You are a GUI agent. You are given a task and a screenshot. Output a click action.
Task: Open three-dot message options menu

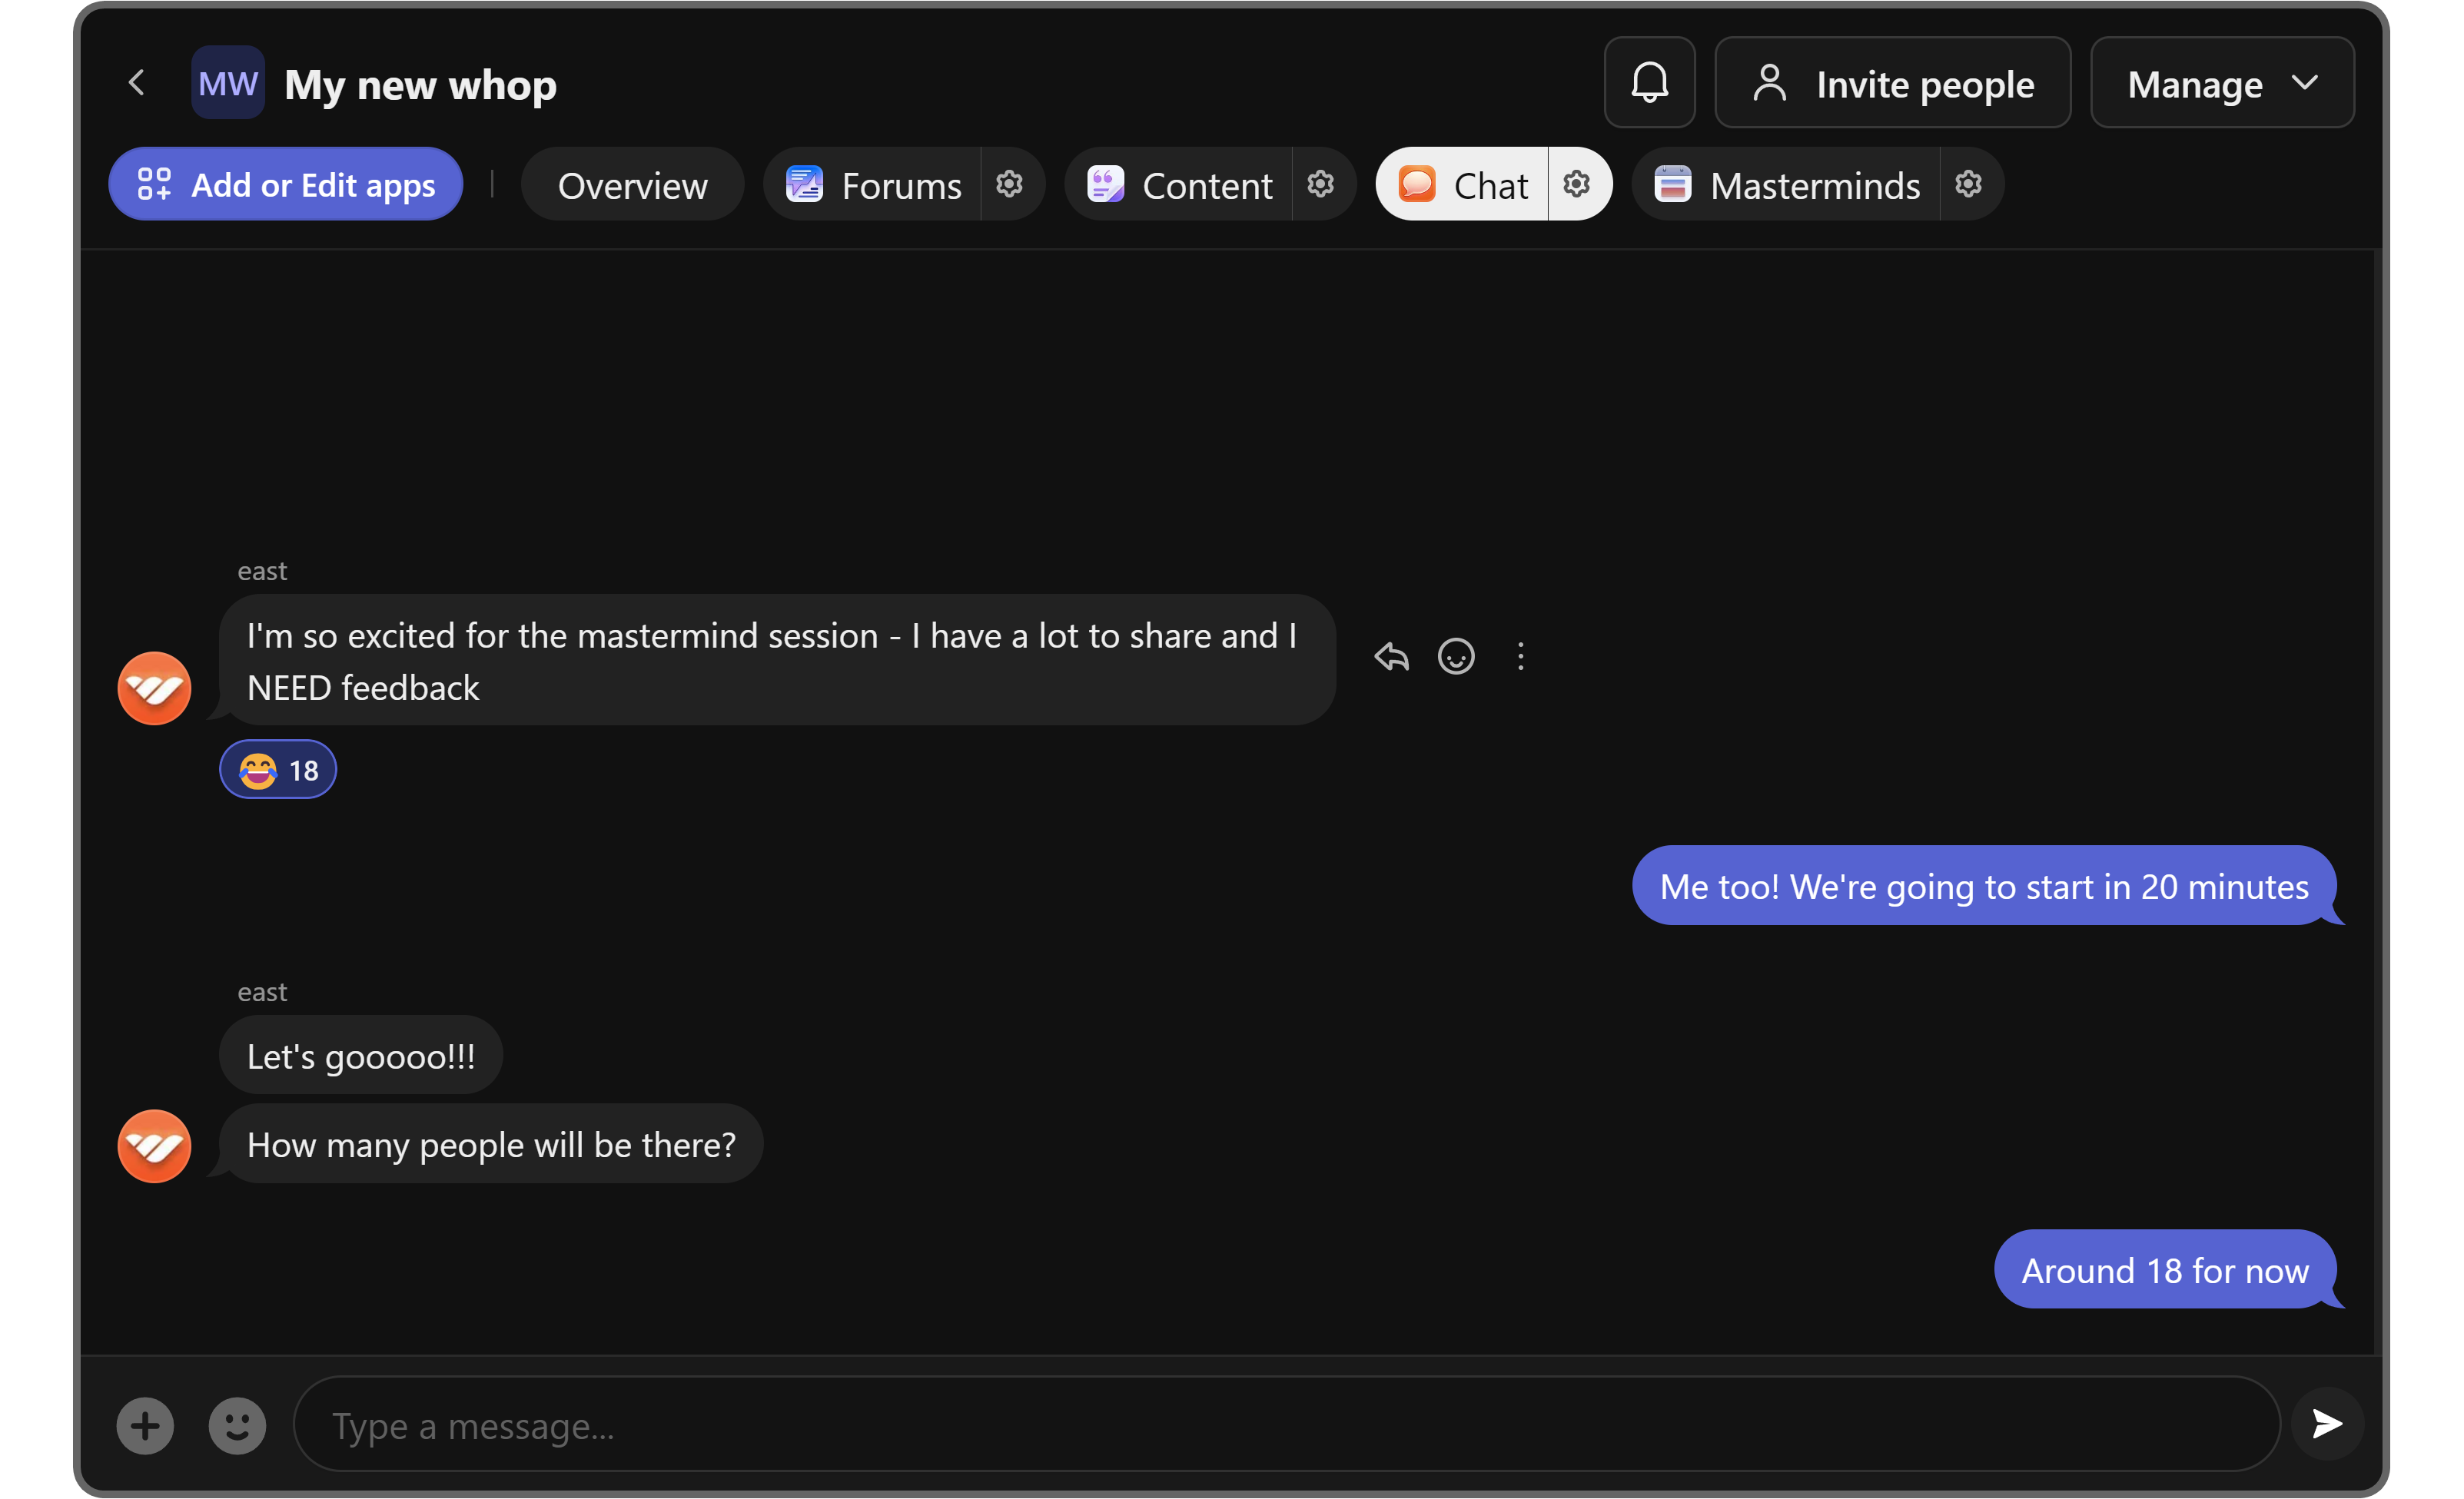click(1520, 657)
